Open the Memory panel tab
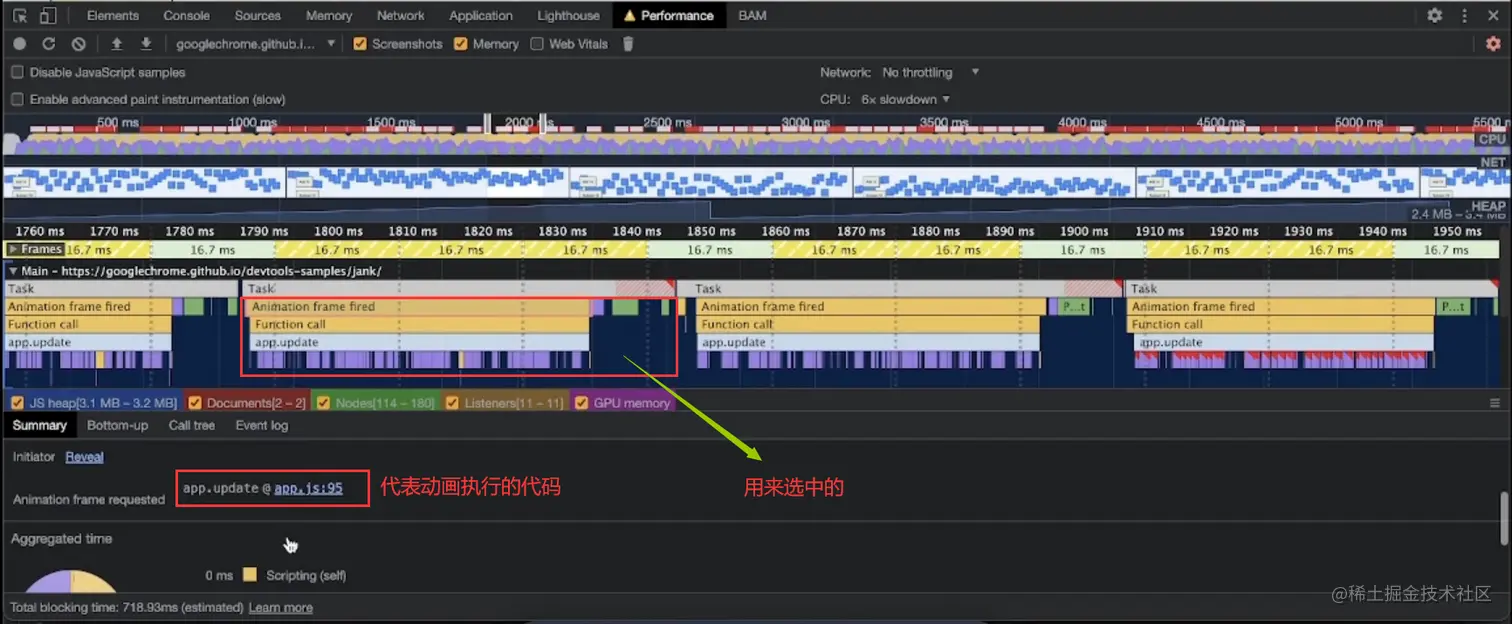Image resolution: width=1512 pixels, height=624 pixels. click(x=329, y=15)
